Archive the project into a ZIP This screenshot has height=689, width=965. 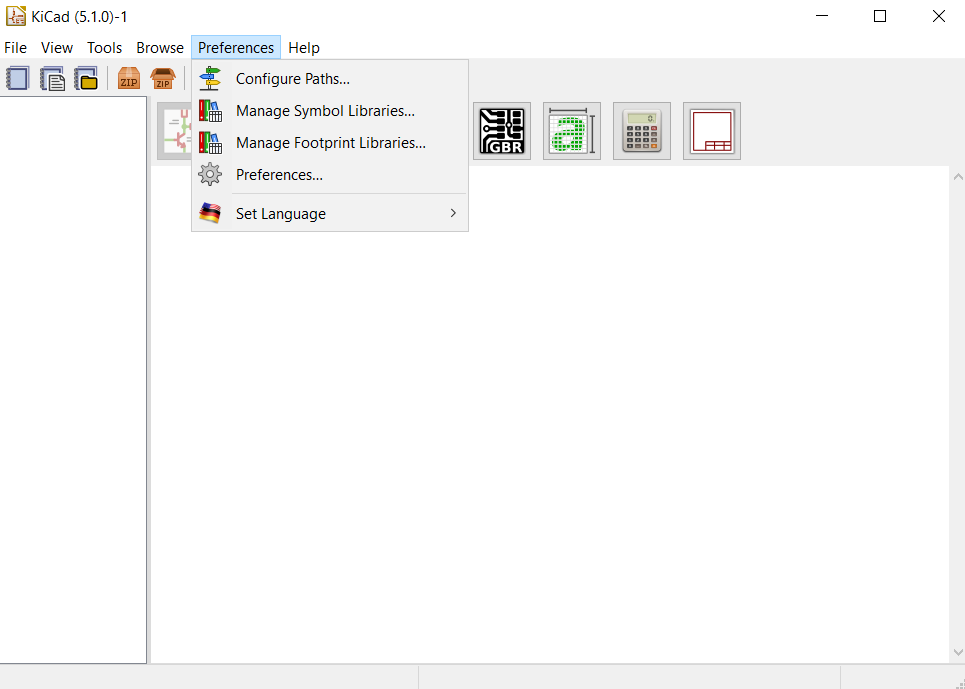click(128, 77)
